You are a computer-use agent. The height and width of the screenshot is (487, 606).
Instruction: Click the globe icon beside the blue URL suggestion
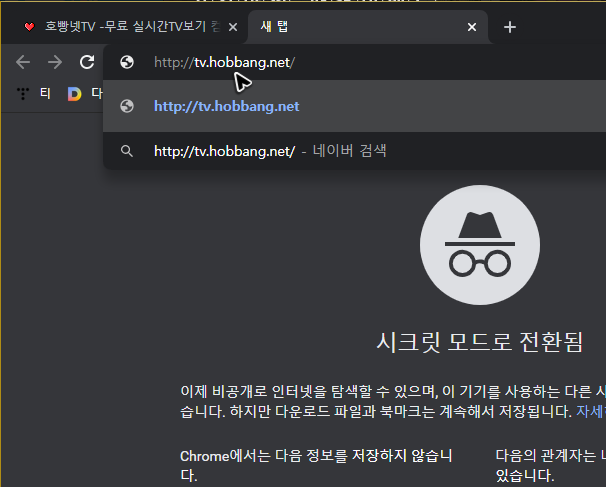point(127,106)
